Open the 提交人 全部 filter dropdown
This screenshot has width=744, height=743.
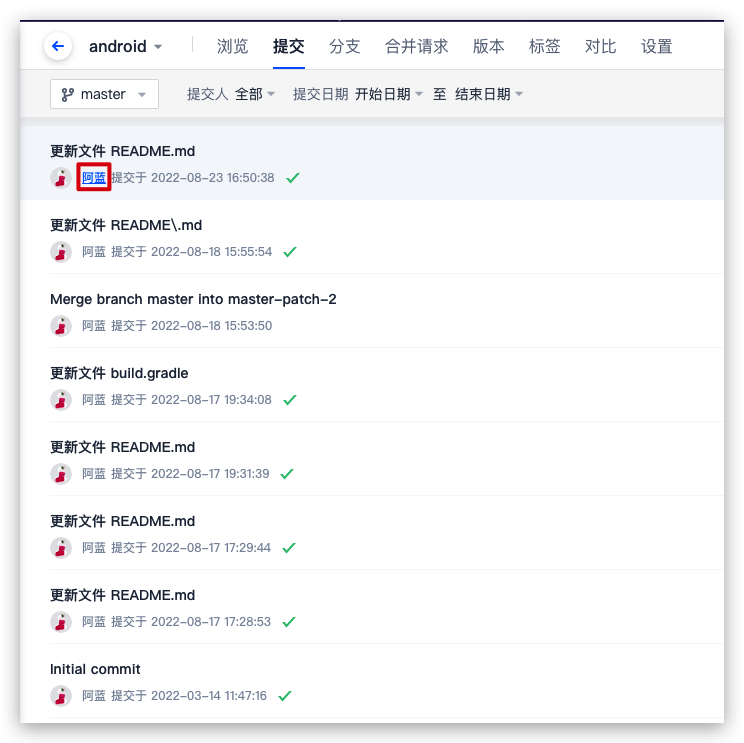coord(231,94)
